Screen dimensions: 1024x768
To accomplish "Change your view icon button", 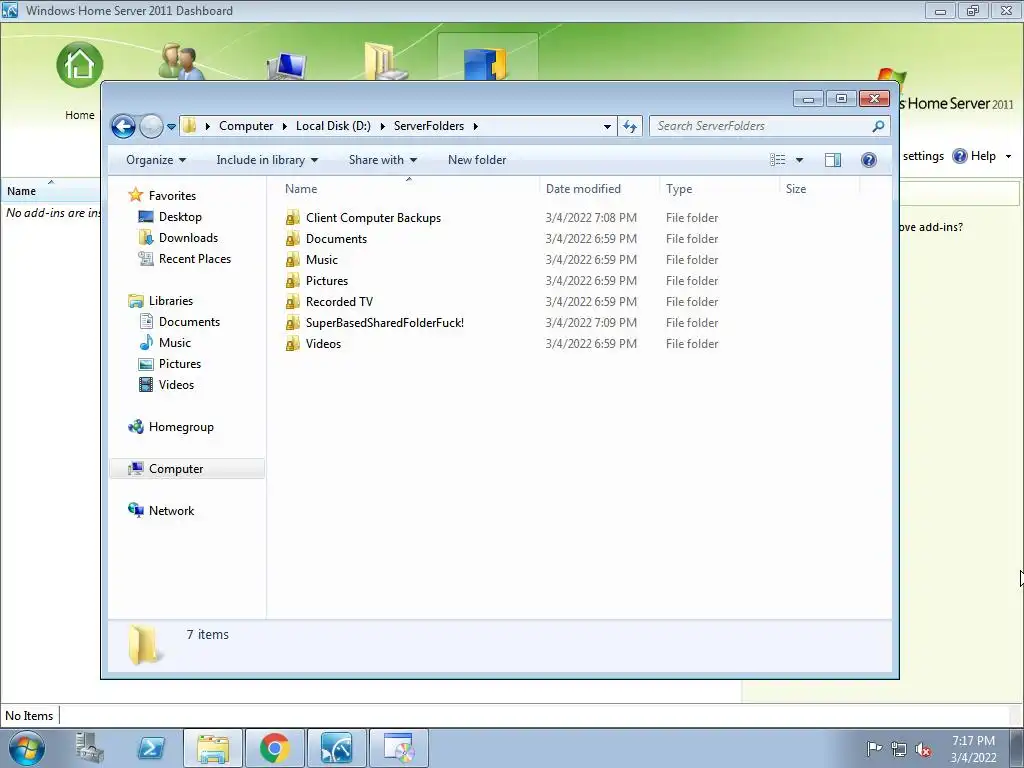I will tap(777, 160).
